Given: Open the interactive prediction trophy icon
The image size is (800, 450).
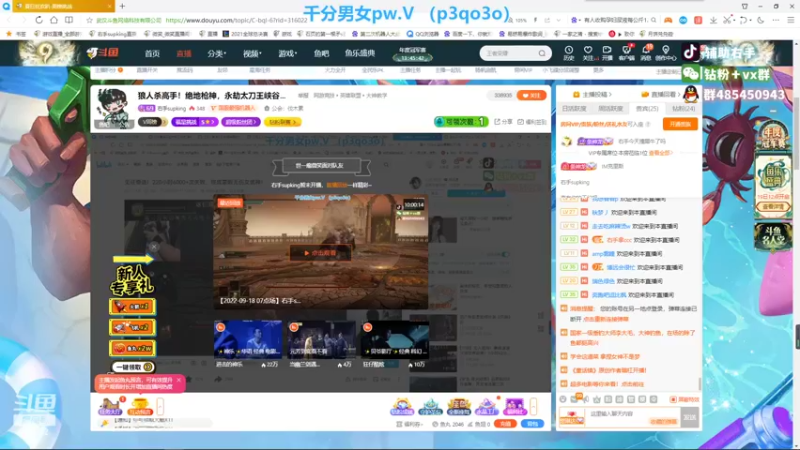Looking at the screenshot, I should pyautogui.click(x=140, y=406).
